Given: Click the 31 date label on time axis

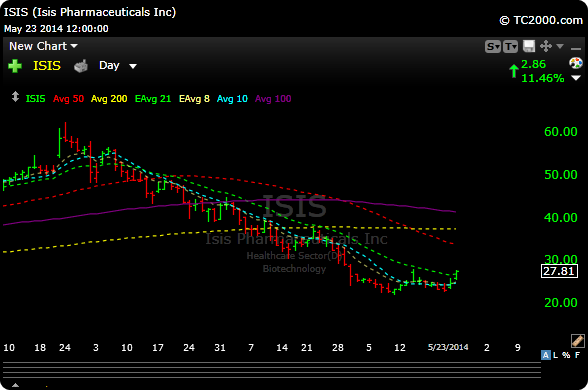Looking at the screenshot, I should tap(220, 348).
